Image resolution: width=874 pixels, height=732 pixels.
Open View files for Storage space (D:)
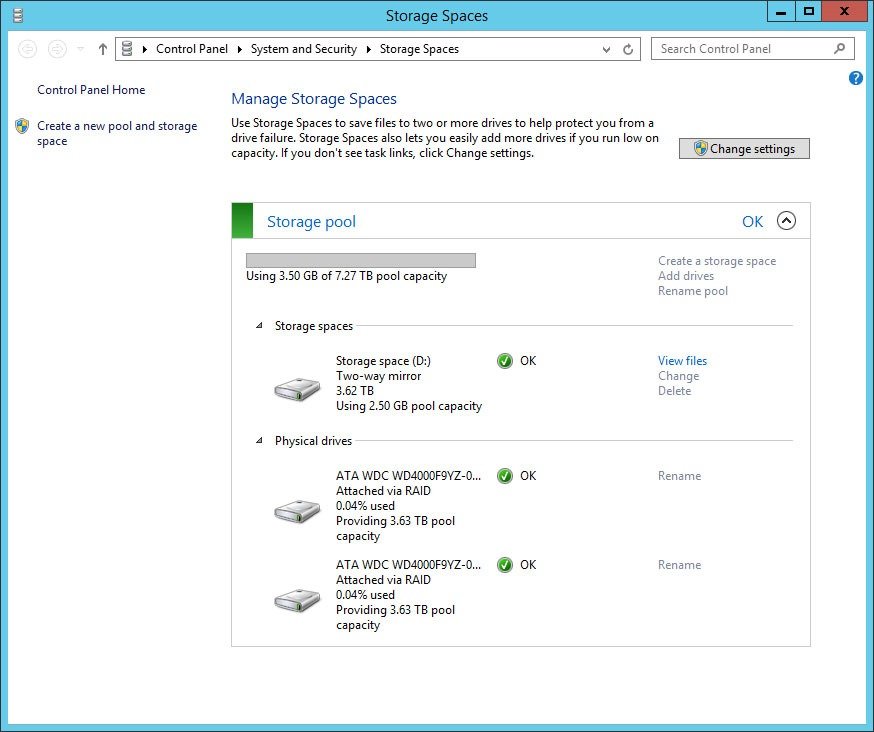click(x=682, y=361)
